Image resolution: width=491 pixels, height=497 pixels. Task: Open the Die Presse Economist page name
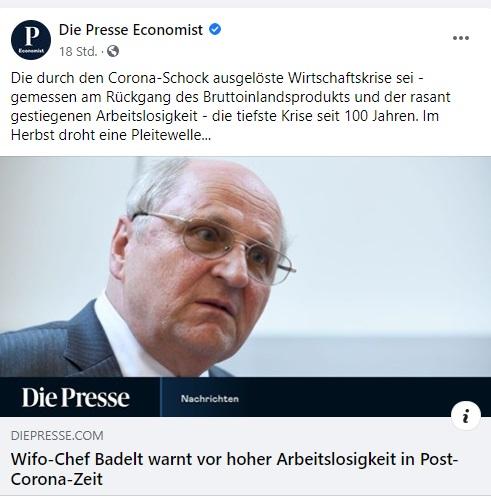click(x=131, y=30)
